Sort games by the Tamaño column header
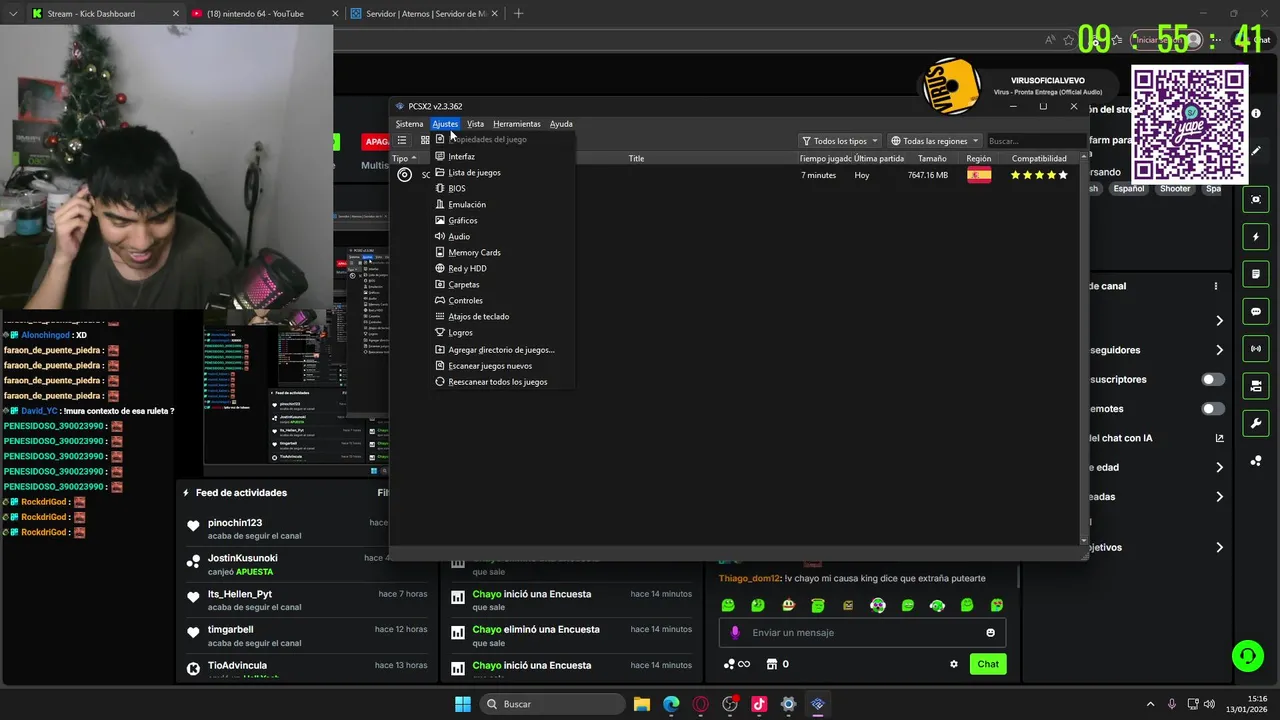This screenshot has height=720, width=1280. coord(932,158)
